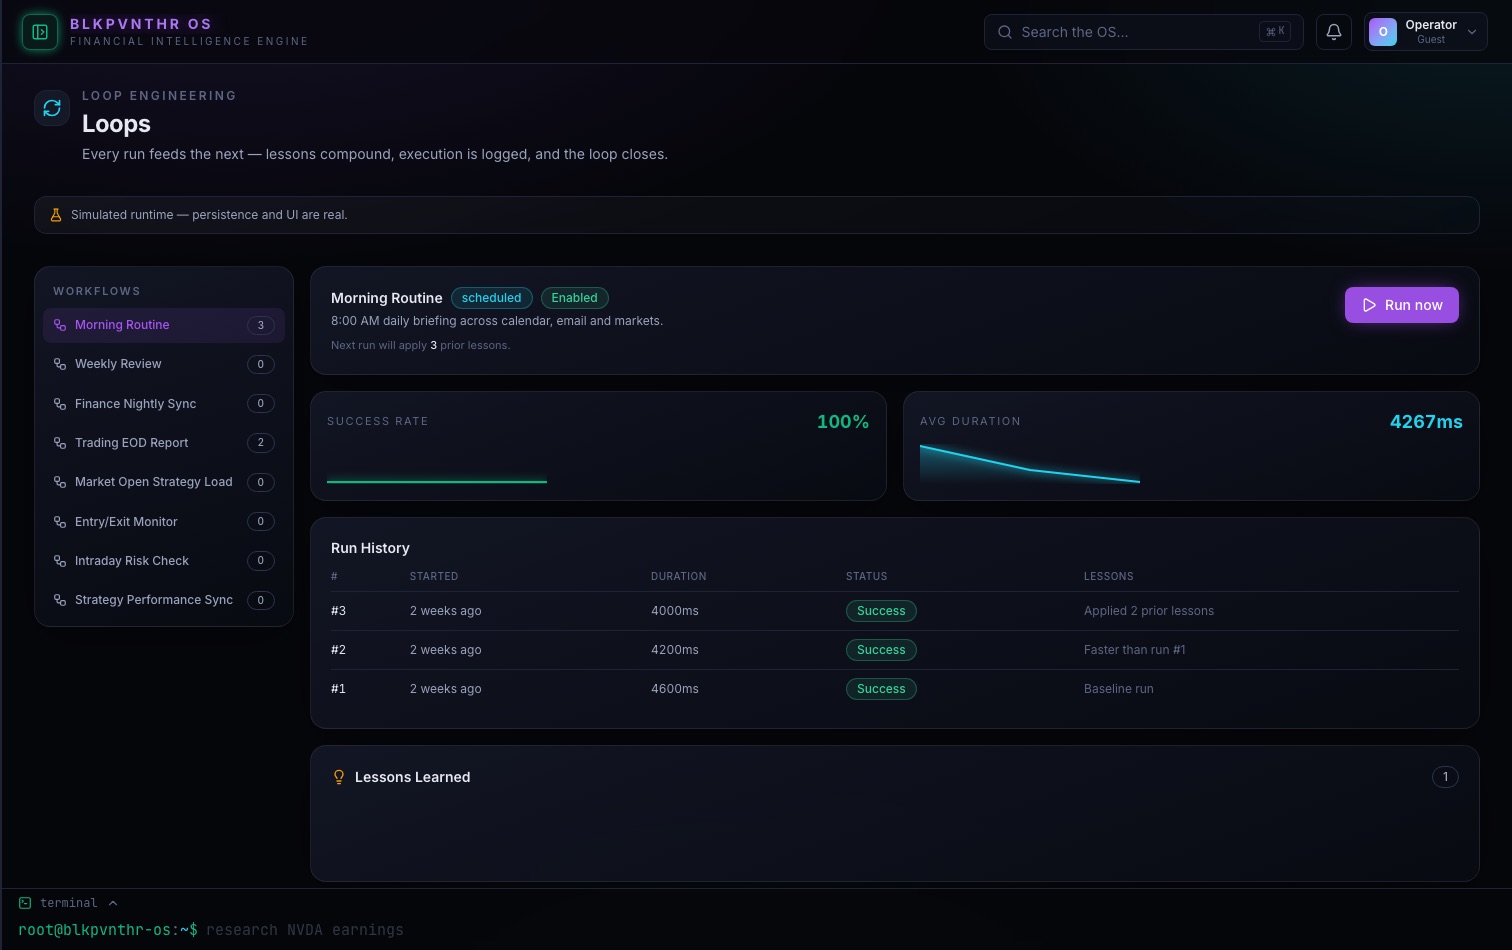
Task: Click the Run now button
Action: [x=1401, y=305]
